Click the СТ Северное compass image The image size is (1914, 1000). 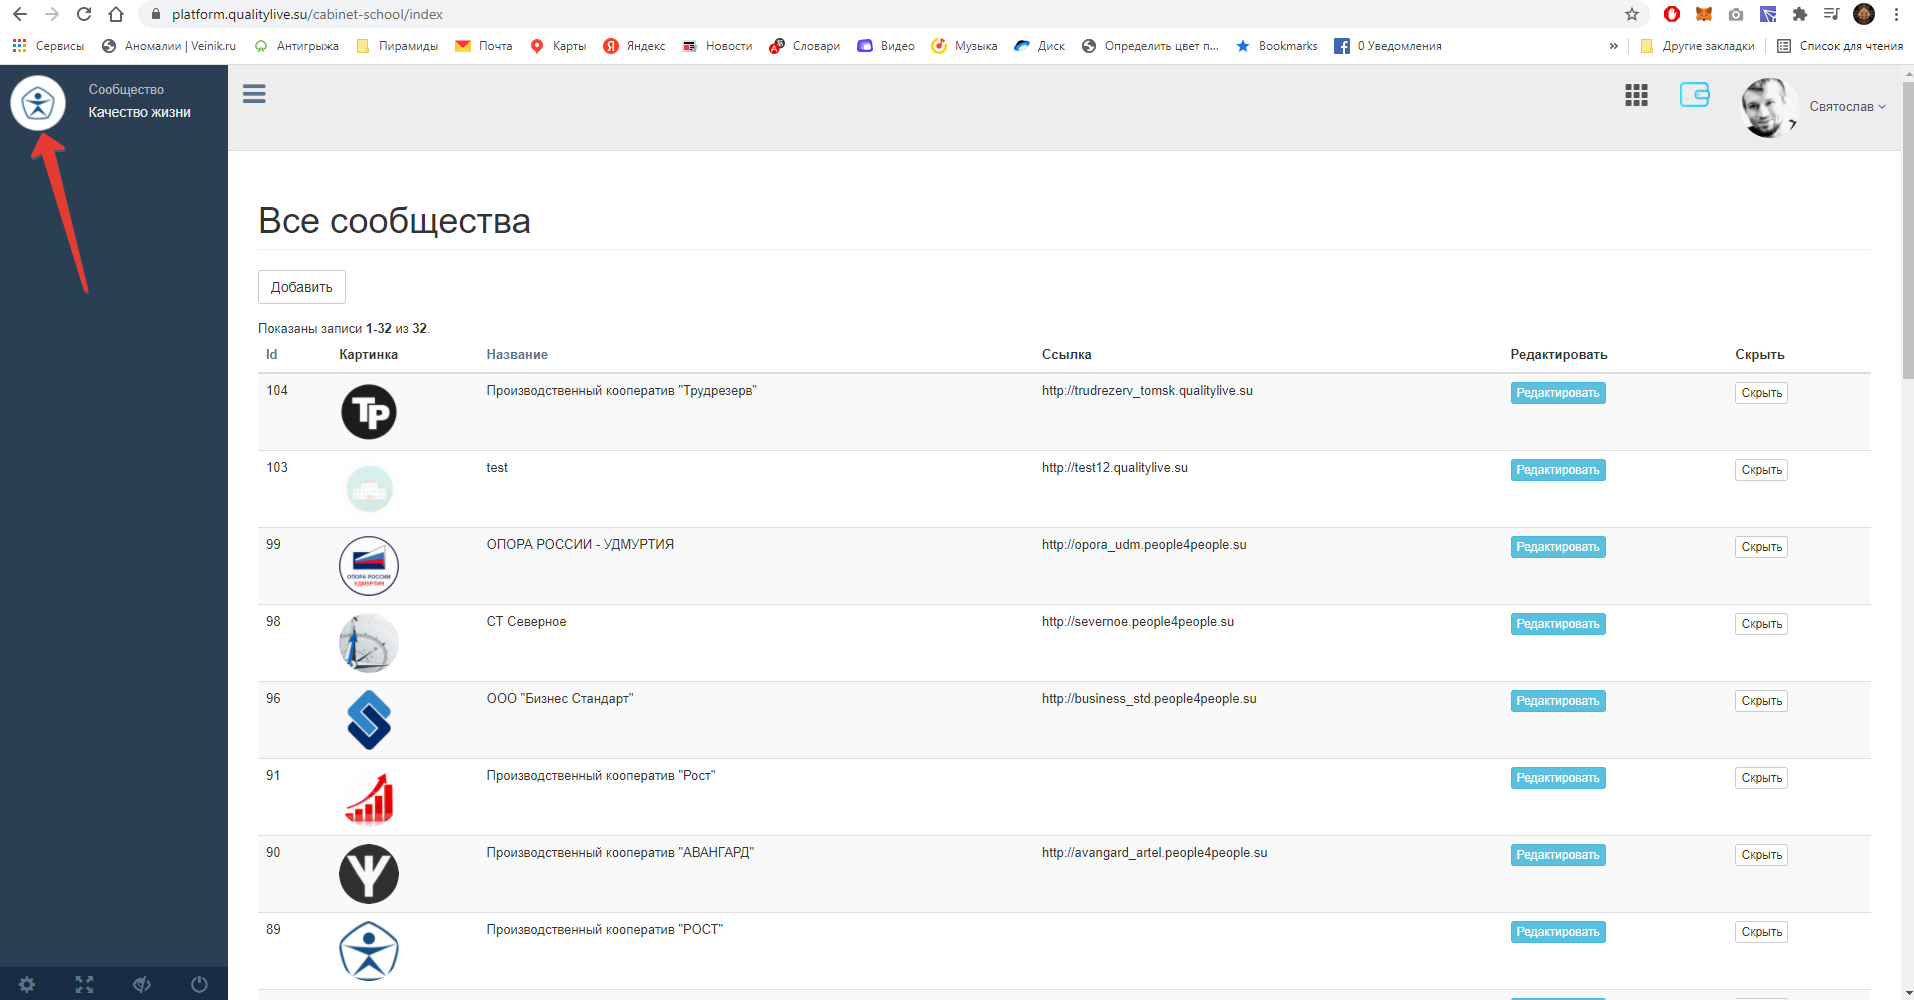click(x=369, y=643)
